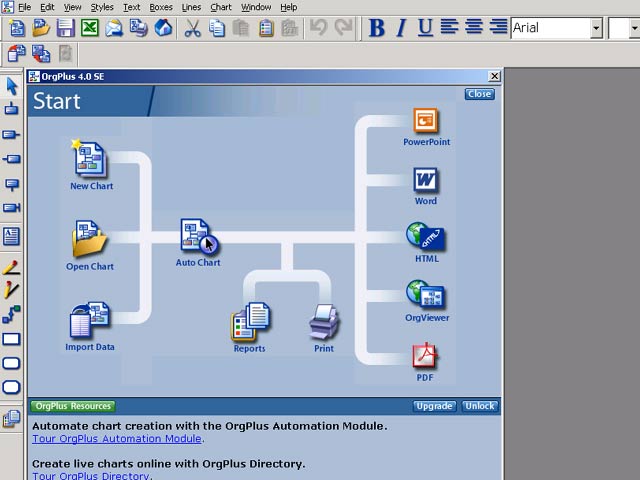Open the View menu
The height and width of the screenshot is (480, 640).
[72, 7]
